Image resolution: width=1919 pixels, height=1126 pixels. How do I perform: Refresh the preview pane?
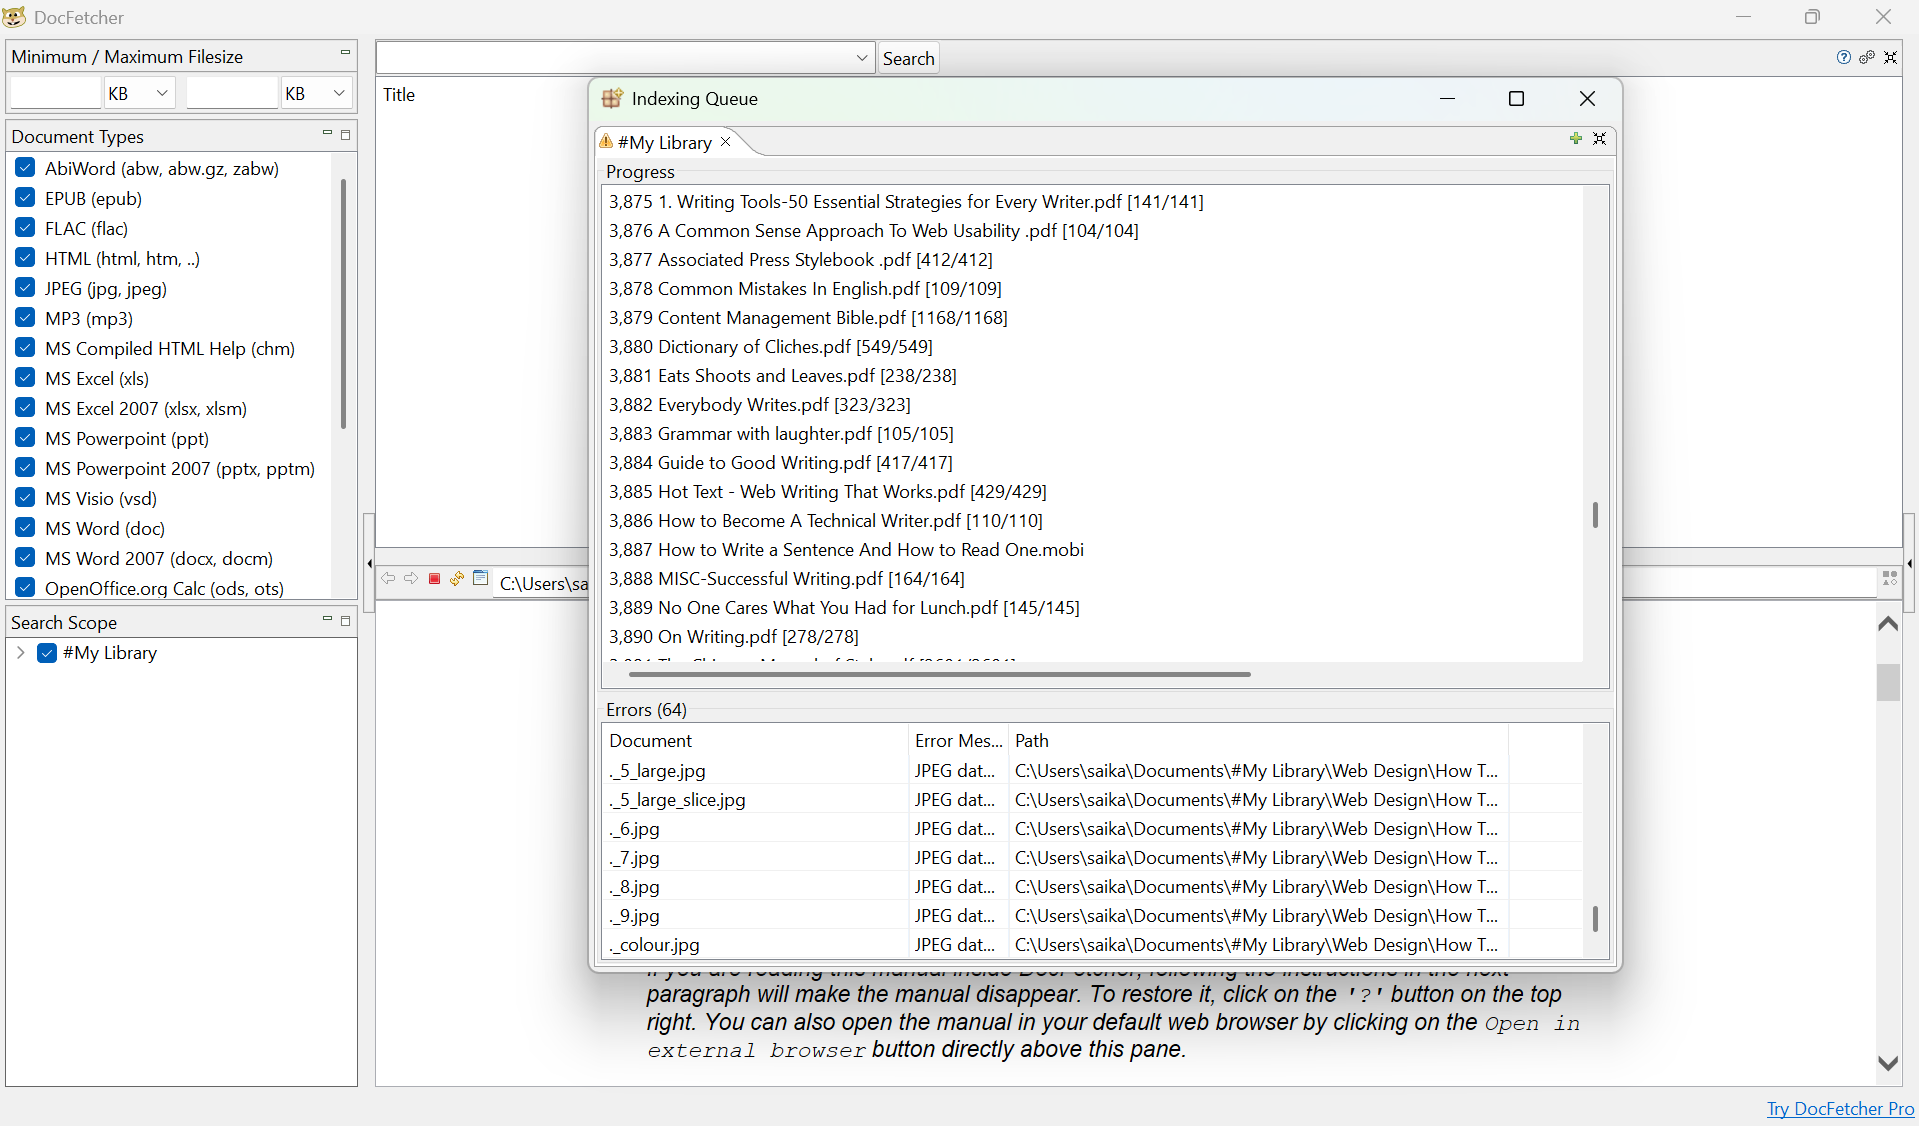click(x=457, y=578)
